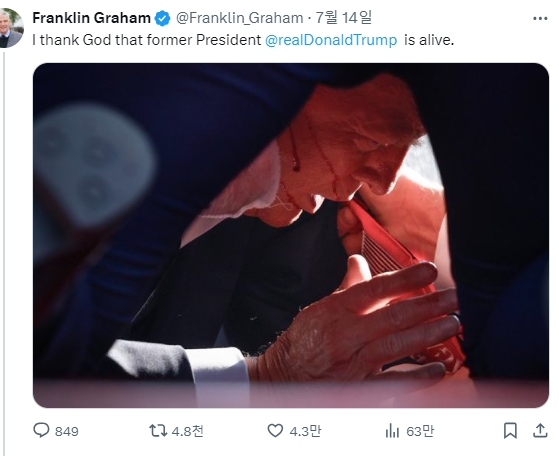
Task: Toggle the bookmark icon for this post
Action: (x=510, y=431)
